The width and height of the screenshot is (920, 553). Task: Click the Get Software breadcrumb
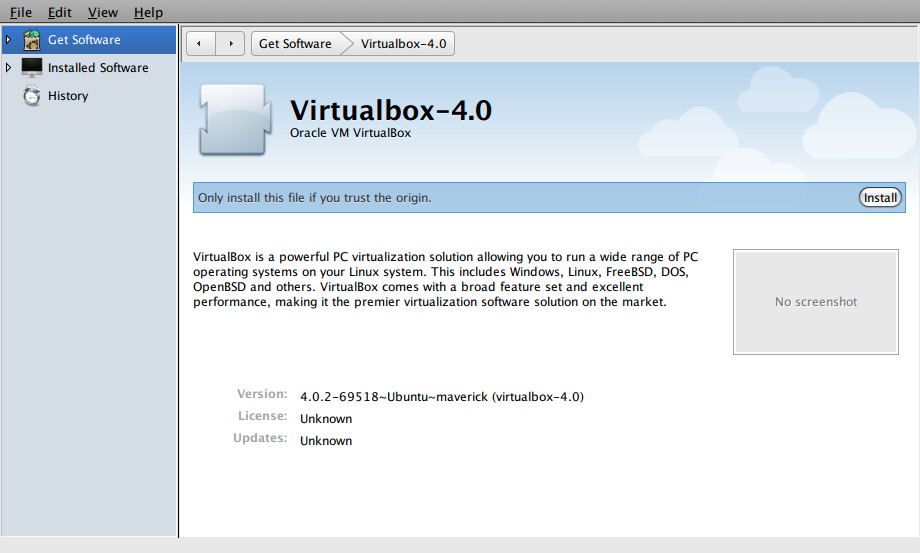point(296,43)
